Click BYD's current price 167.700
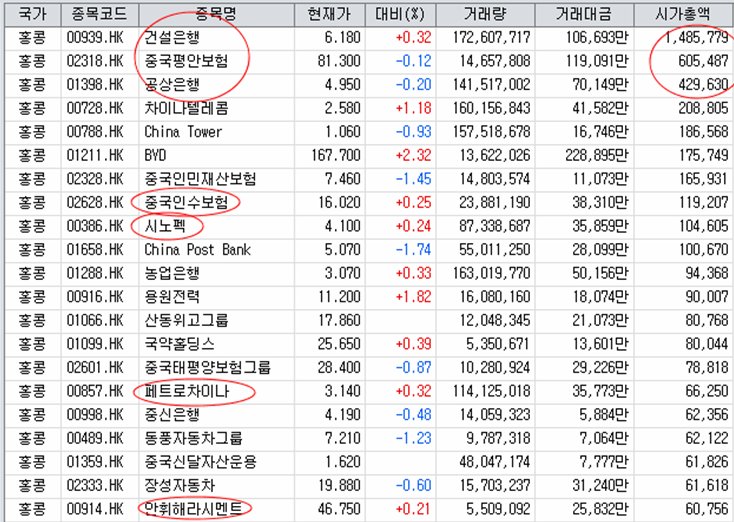 click(x=336, y=155)
